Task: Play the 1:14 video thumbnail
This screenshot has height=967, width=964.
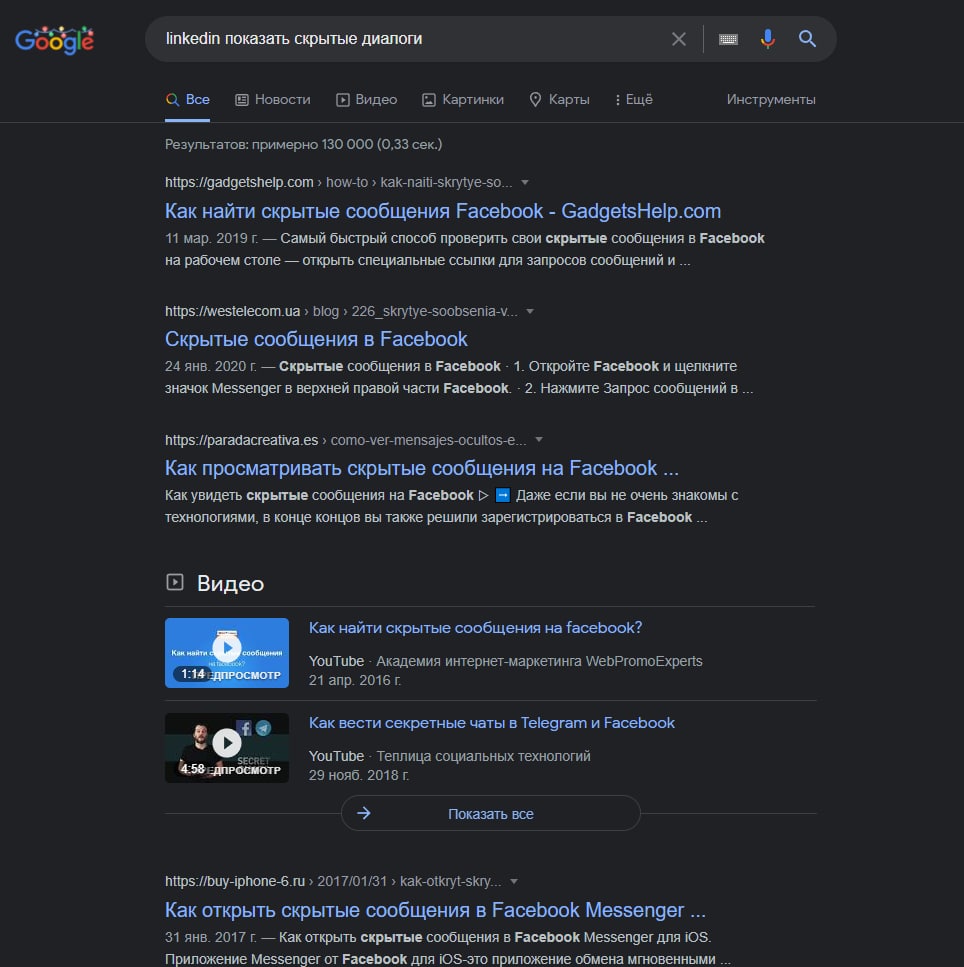Action: [227, 653]
